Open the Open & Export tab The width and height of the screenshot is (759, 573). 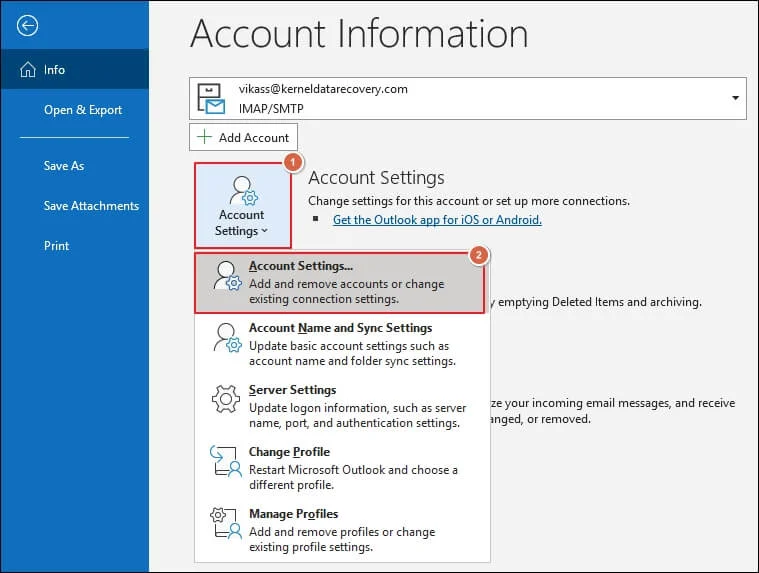coord(83,110)
